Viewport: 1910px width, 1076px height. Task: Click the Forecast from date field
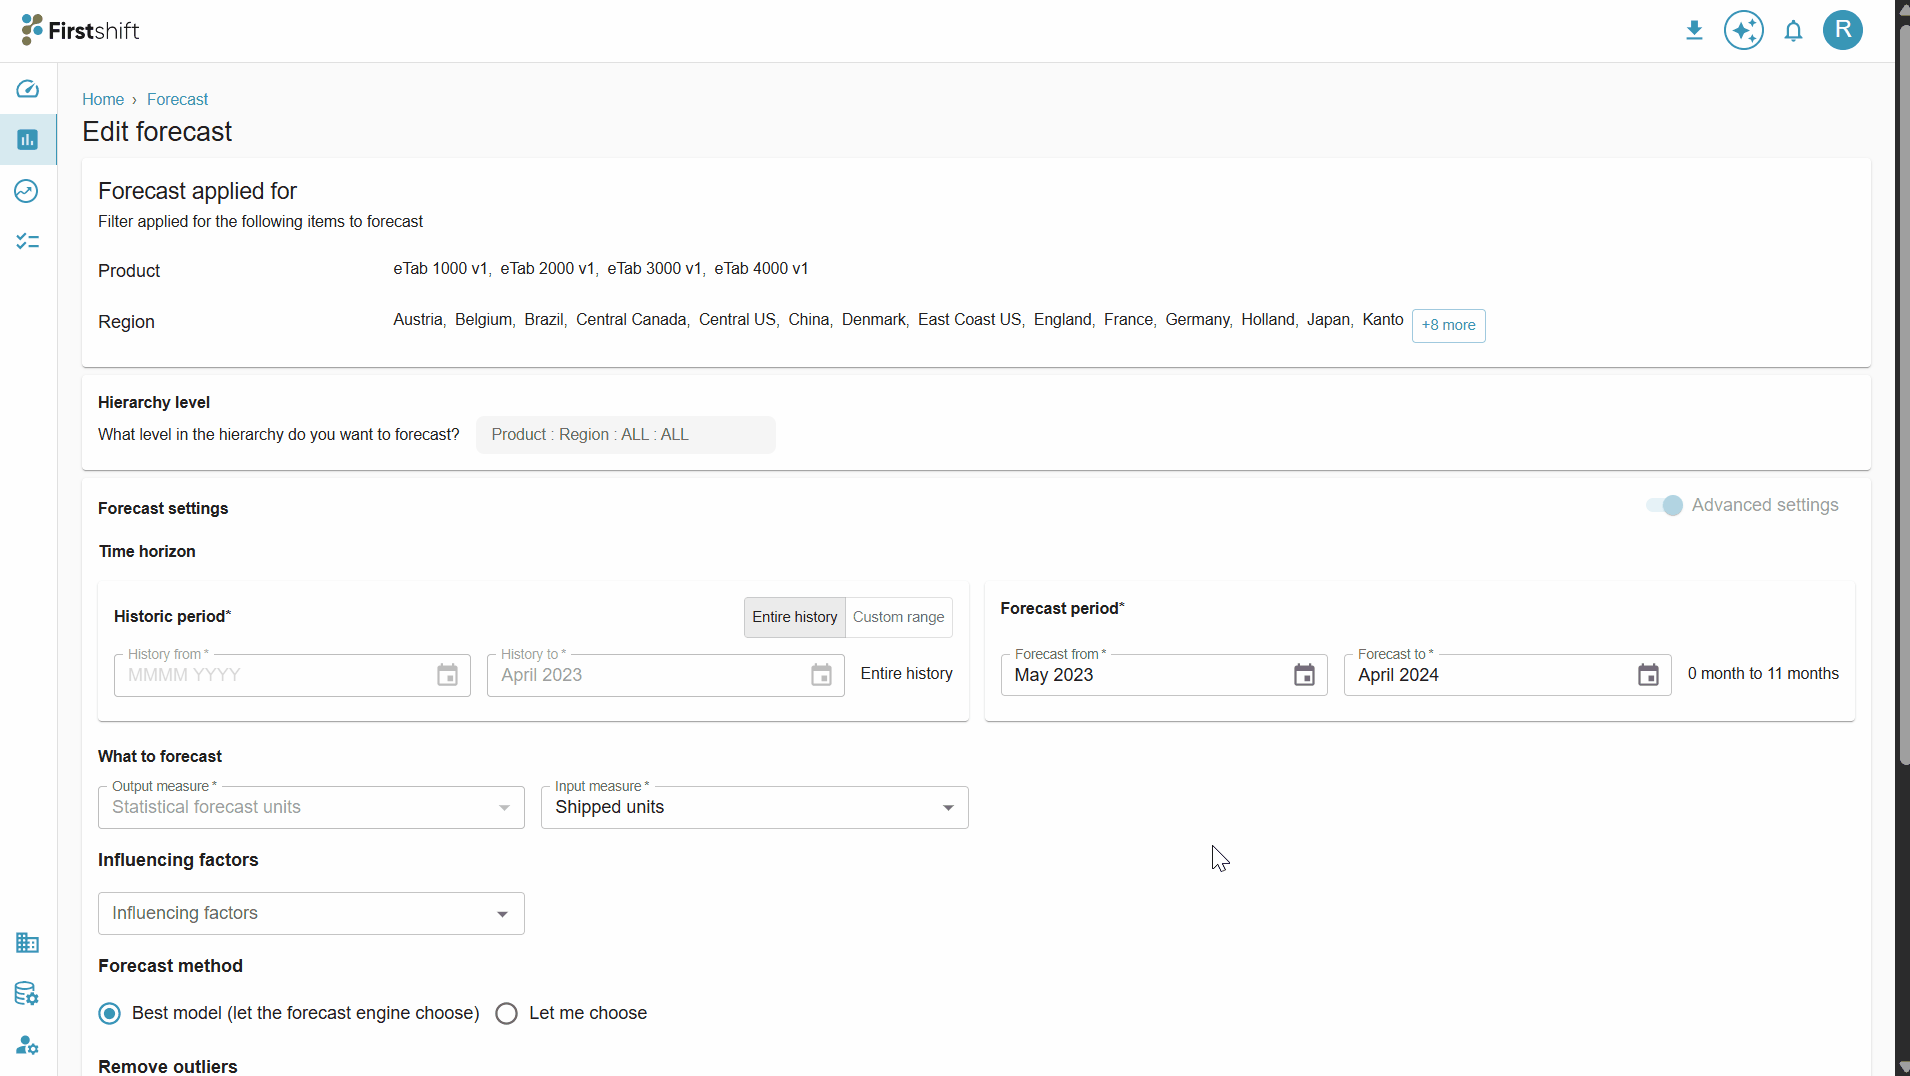tap(1164, 676)
